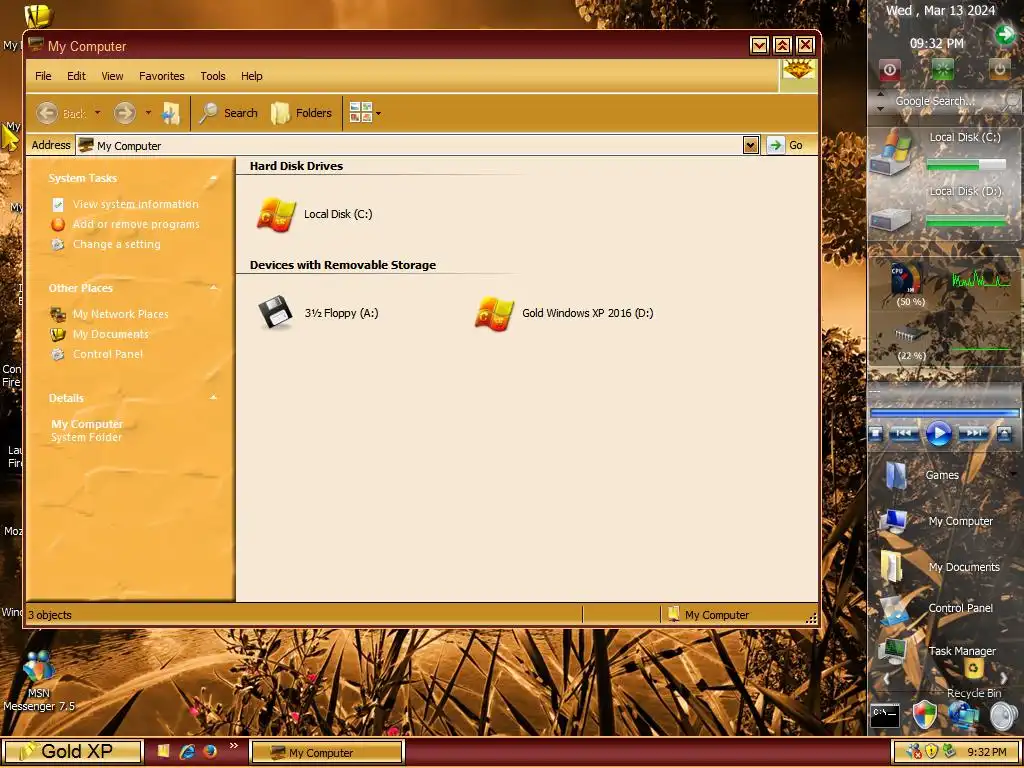Click Local Disk (D:) usage bar in sidebar
The height and width of the screenshot is (768, 1024).
point(967,221)
